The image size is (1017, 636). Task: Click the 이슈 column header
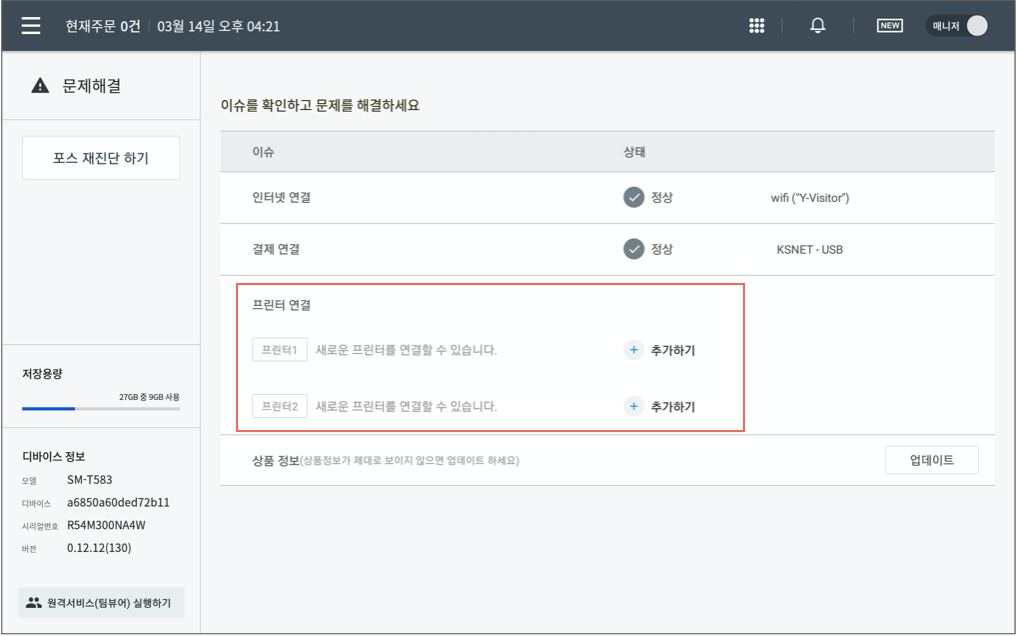pyautogui.click(x=263, y=152)
